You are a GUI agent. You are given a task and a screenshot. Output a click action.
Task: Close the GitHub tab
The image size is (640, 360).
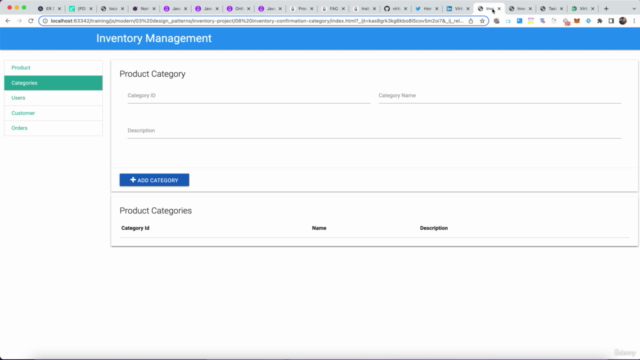coord(405,9)
